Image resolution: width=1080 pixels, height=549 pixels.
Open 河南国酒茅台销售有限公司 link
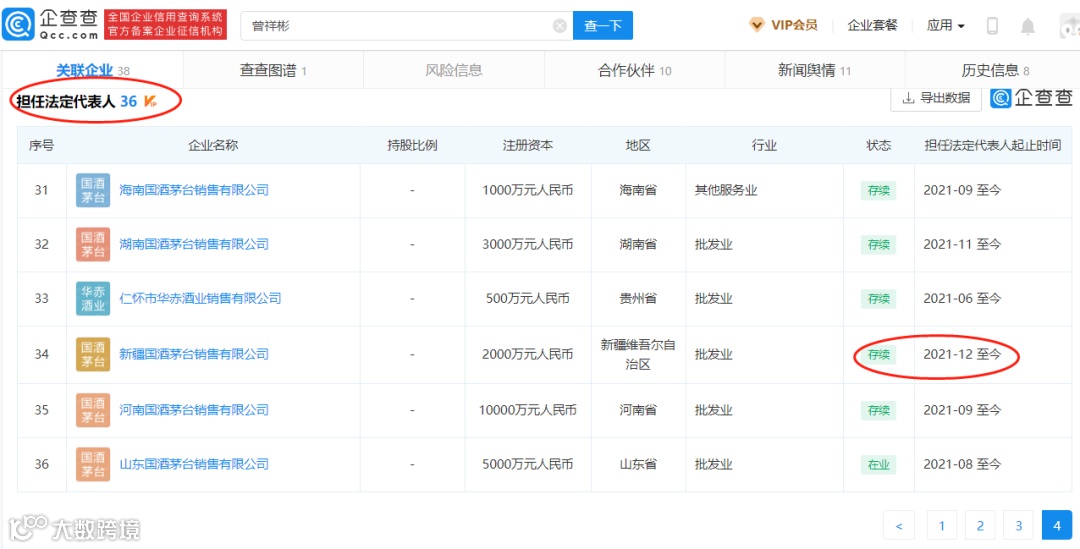194,411
